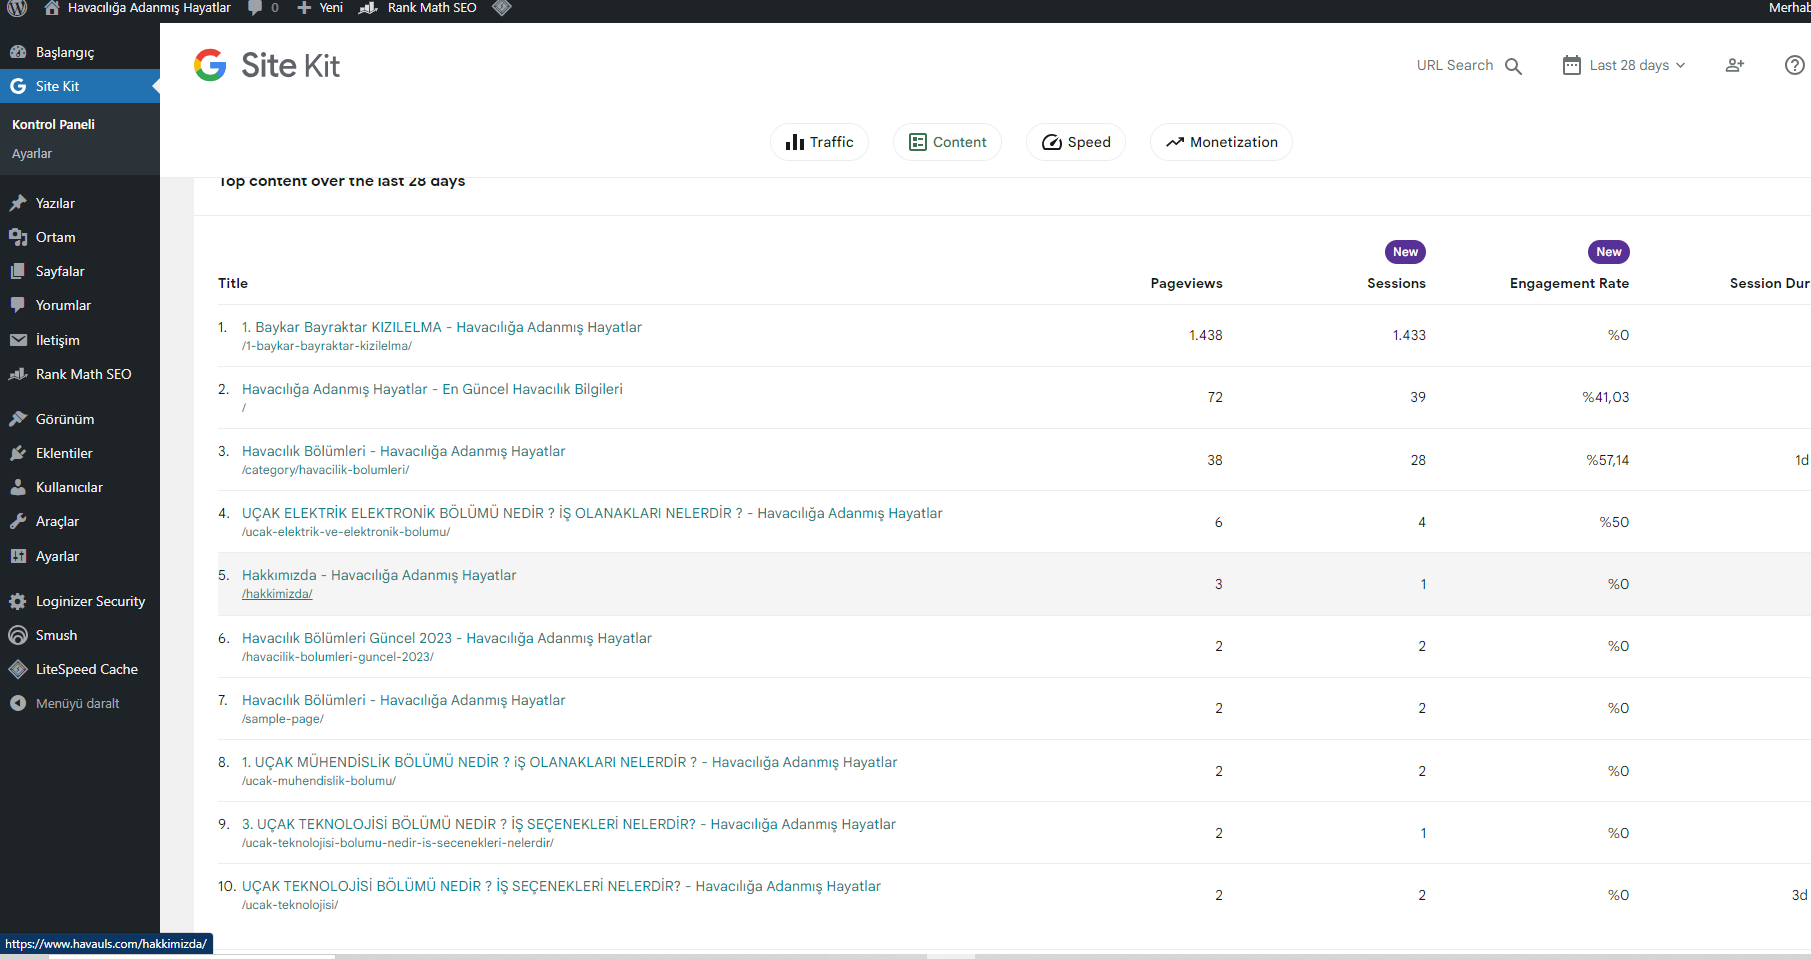Screen dimensions: 1811x959
Task: Click the Sayfalar pages icon
Action: 18,271
